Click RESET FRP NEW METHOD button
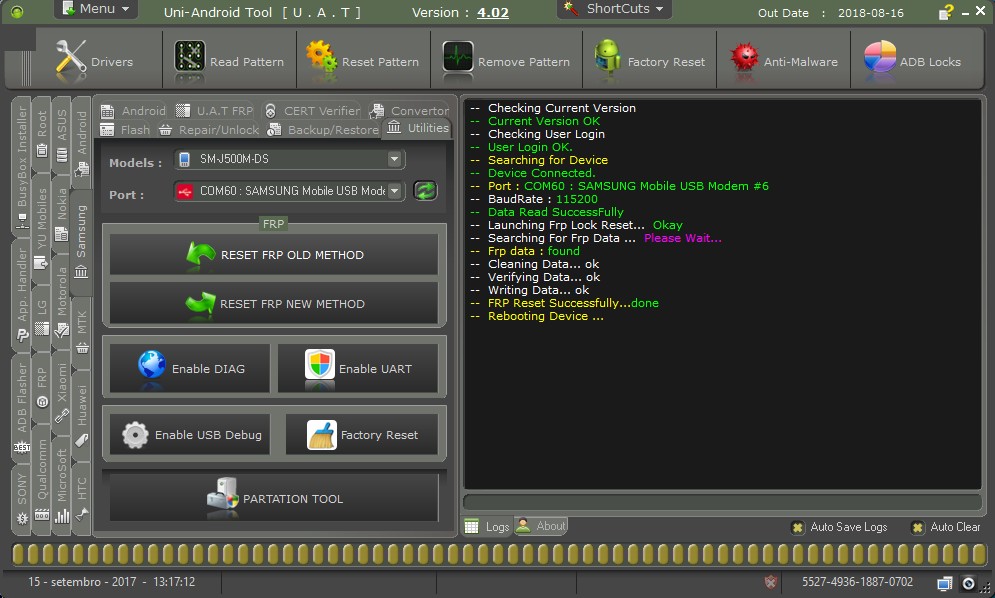This screenshot has height=598, width=995. click(274, 303)
